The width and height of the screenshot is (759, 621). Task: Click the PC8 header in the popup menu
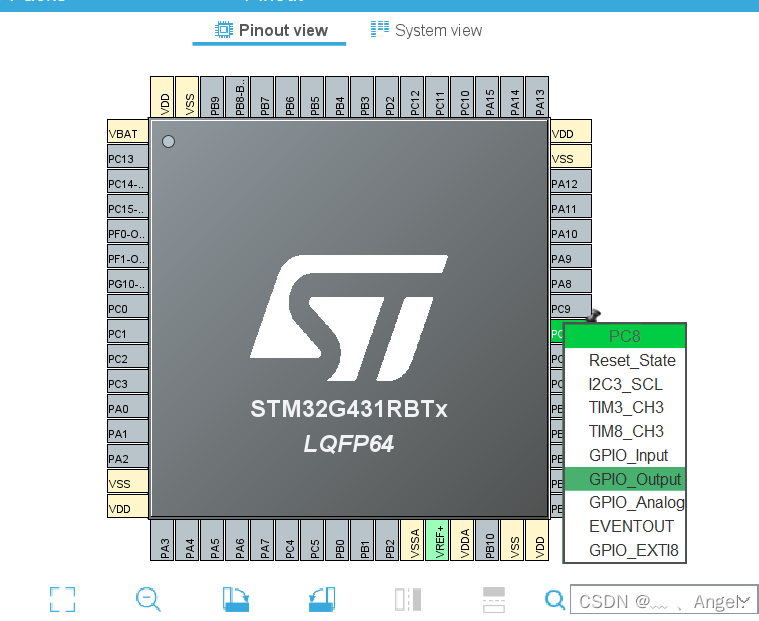coord(625,336)
